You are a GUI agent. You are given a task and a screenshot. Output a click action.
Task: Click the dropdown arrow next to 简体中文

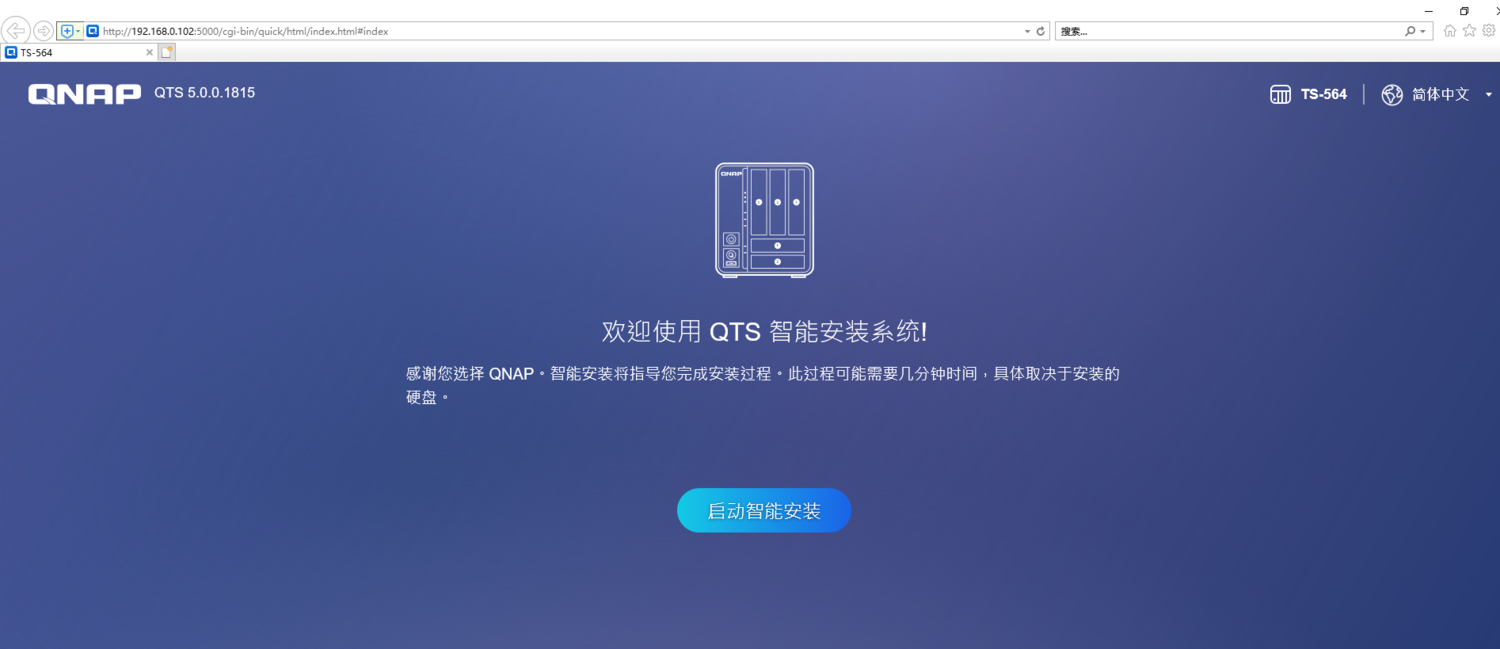1488,95
